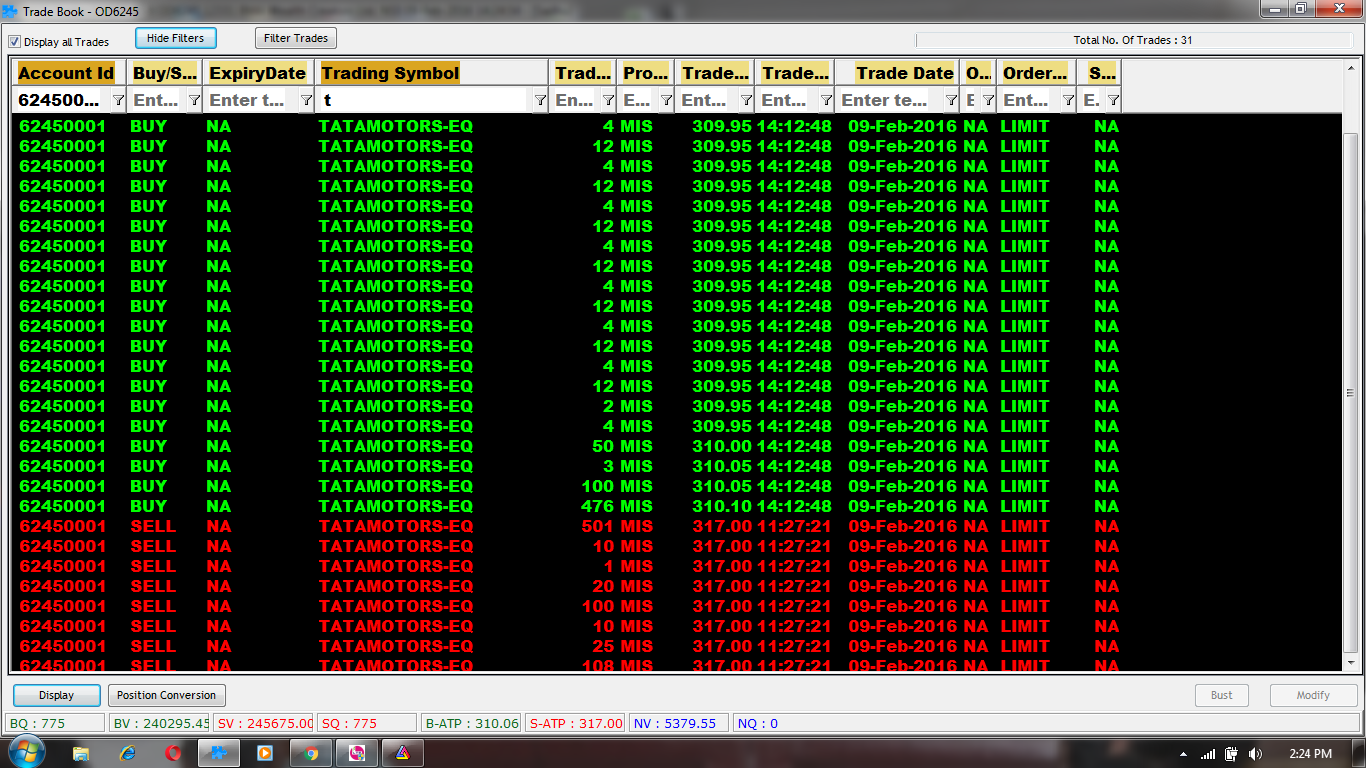Click the Modify button

coord(1313,695)
